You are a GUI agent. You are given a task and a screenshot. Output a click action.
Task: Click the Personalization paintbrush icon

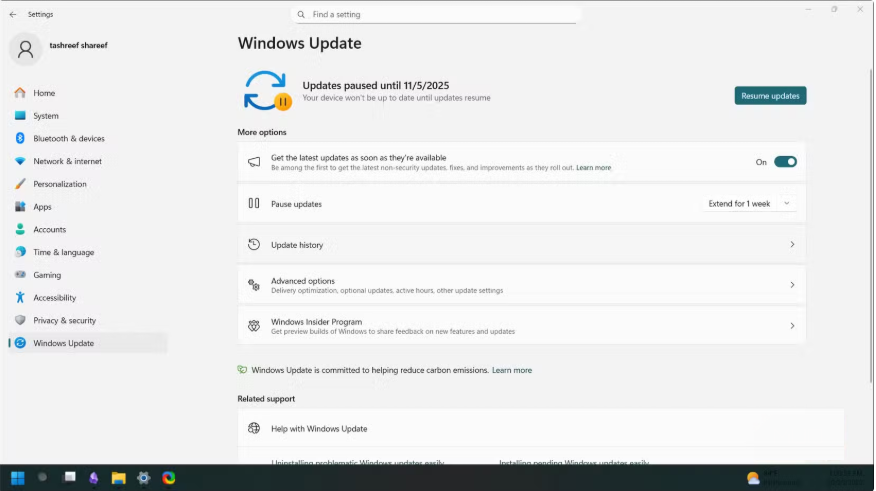pos(20,184)
